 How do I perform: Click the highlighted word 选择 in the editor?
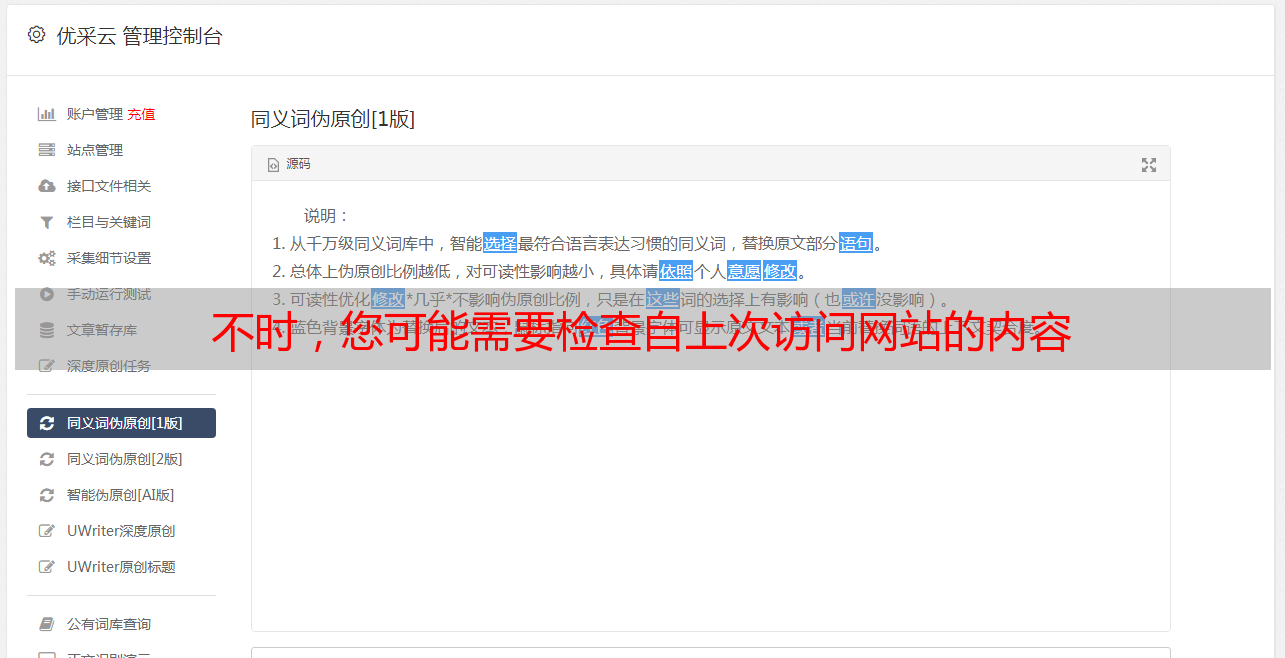500,243
